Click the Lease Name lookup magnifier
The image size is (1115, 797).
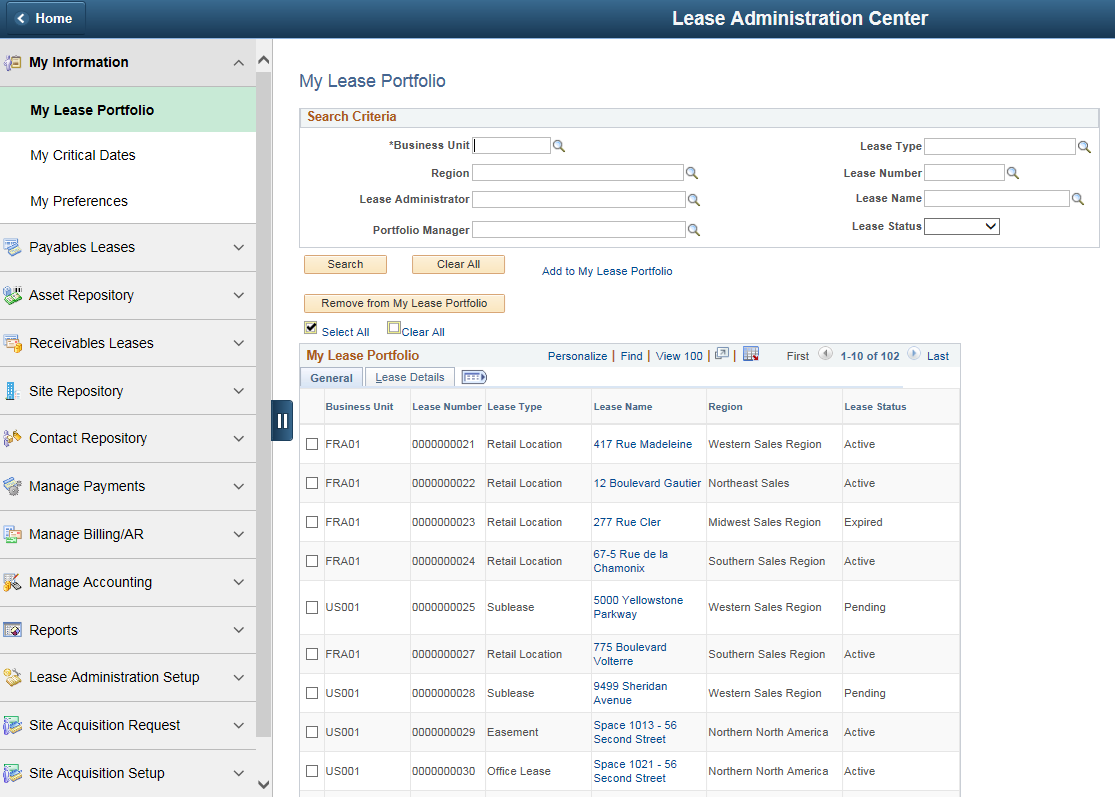[1077, 198]
